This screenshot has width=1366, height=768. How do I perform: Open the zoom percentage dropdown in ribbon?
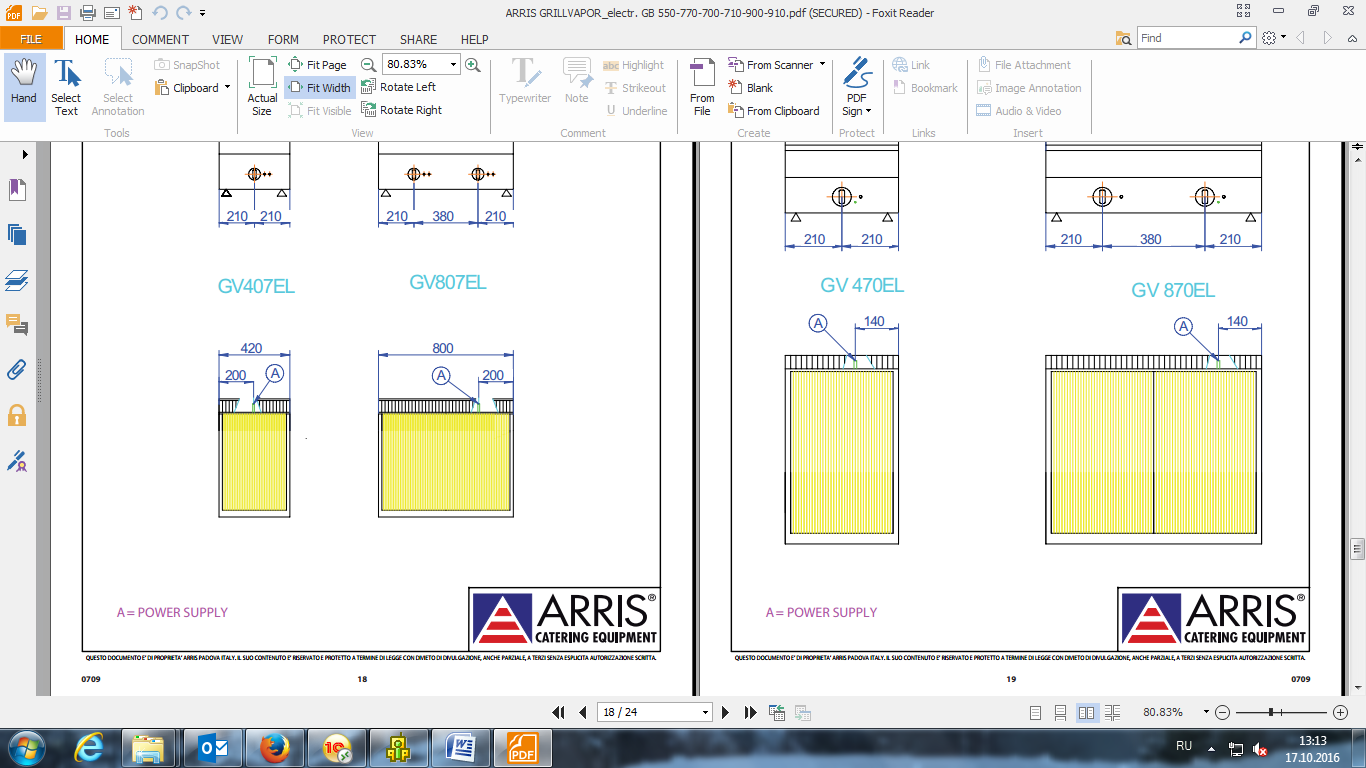(454, 64)
